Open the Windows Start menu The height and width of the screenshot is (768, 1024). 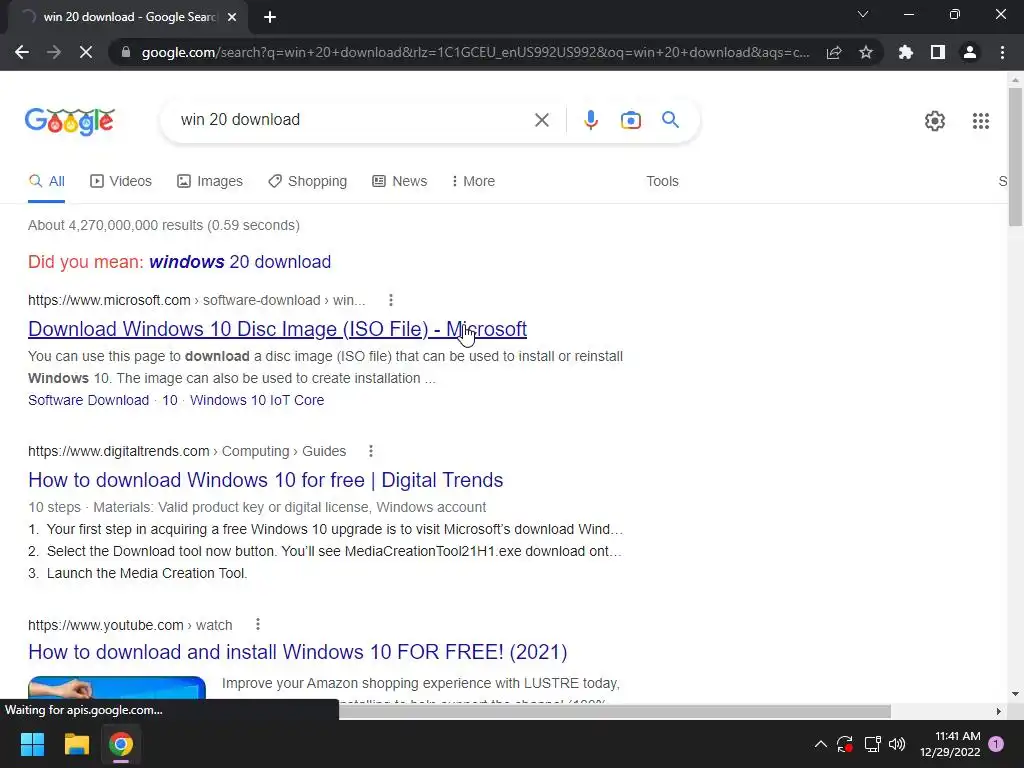(x=32, y=744)
